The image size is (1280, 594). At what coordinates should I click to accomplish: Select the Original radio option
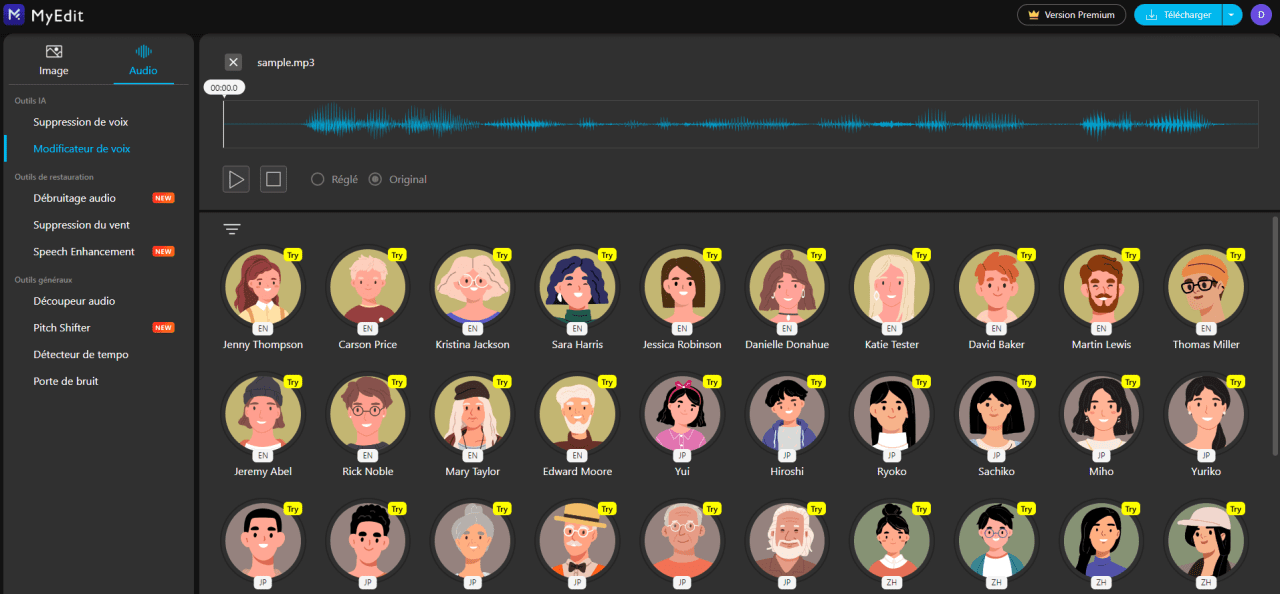pyautogui.click(x=376, y=179)
